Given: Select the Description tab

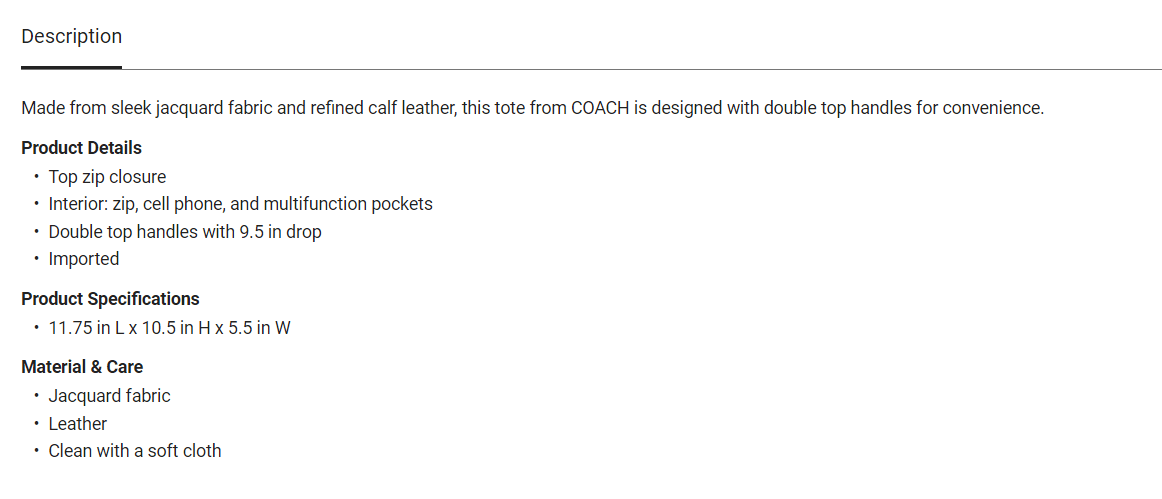Looking at the screenshot, I should (x=71, y=37).
